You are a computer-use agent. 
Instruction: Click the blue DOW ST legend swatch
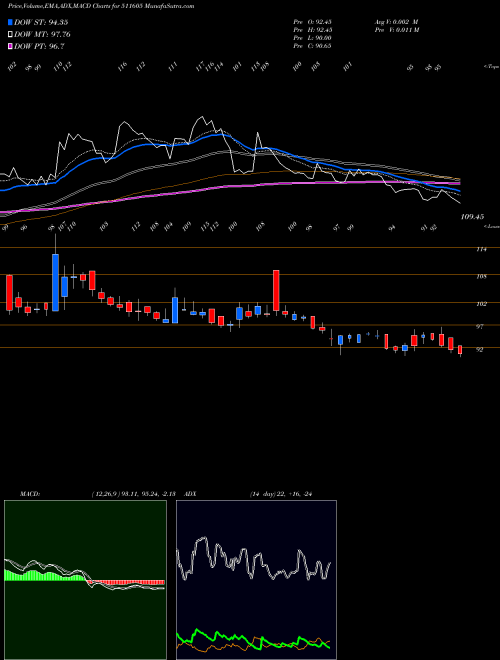(x=10, y=22)
